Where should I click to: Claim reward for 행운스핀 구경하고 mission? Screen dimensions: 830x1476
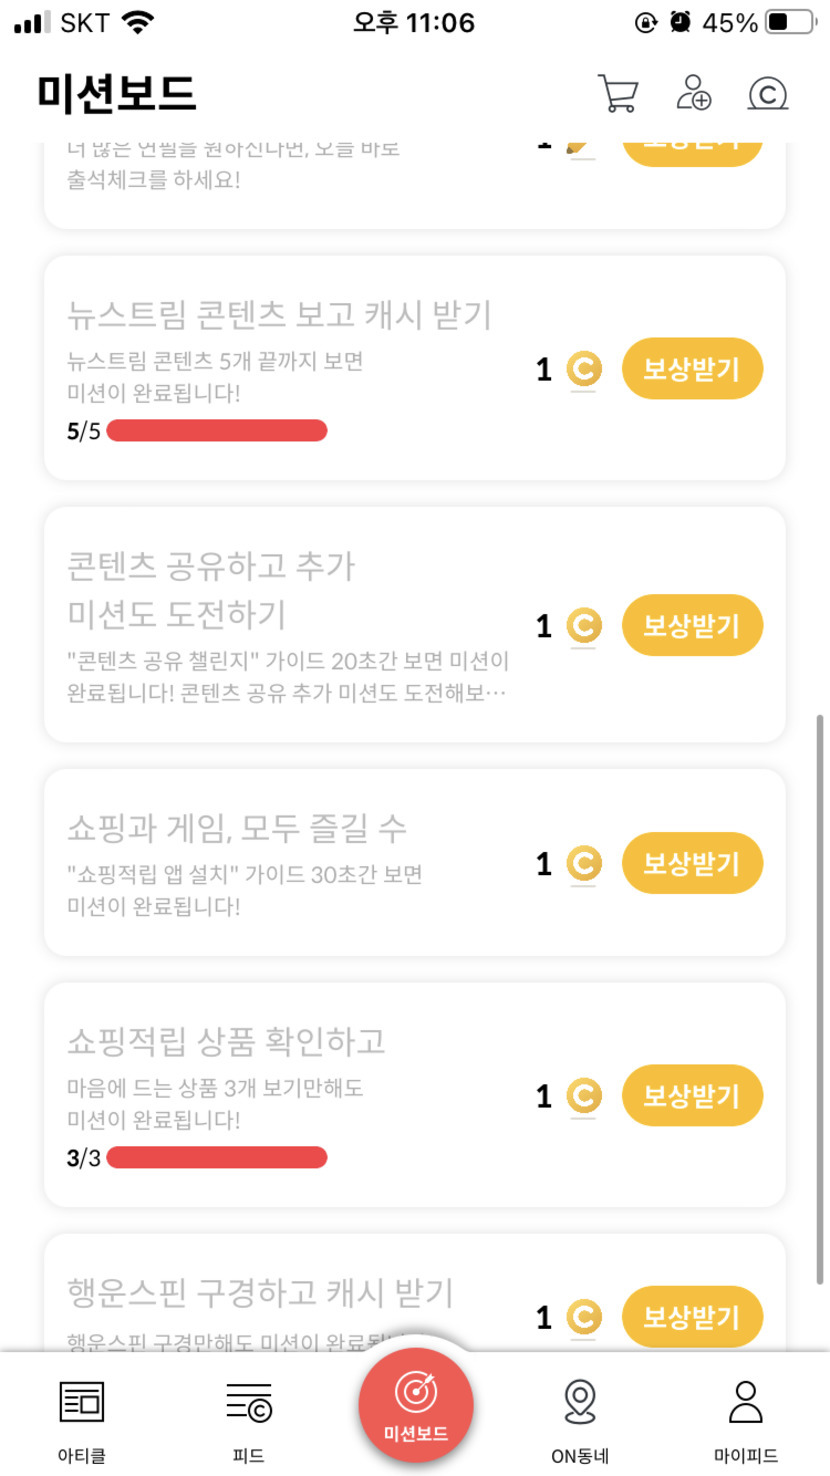[692, 1316]
